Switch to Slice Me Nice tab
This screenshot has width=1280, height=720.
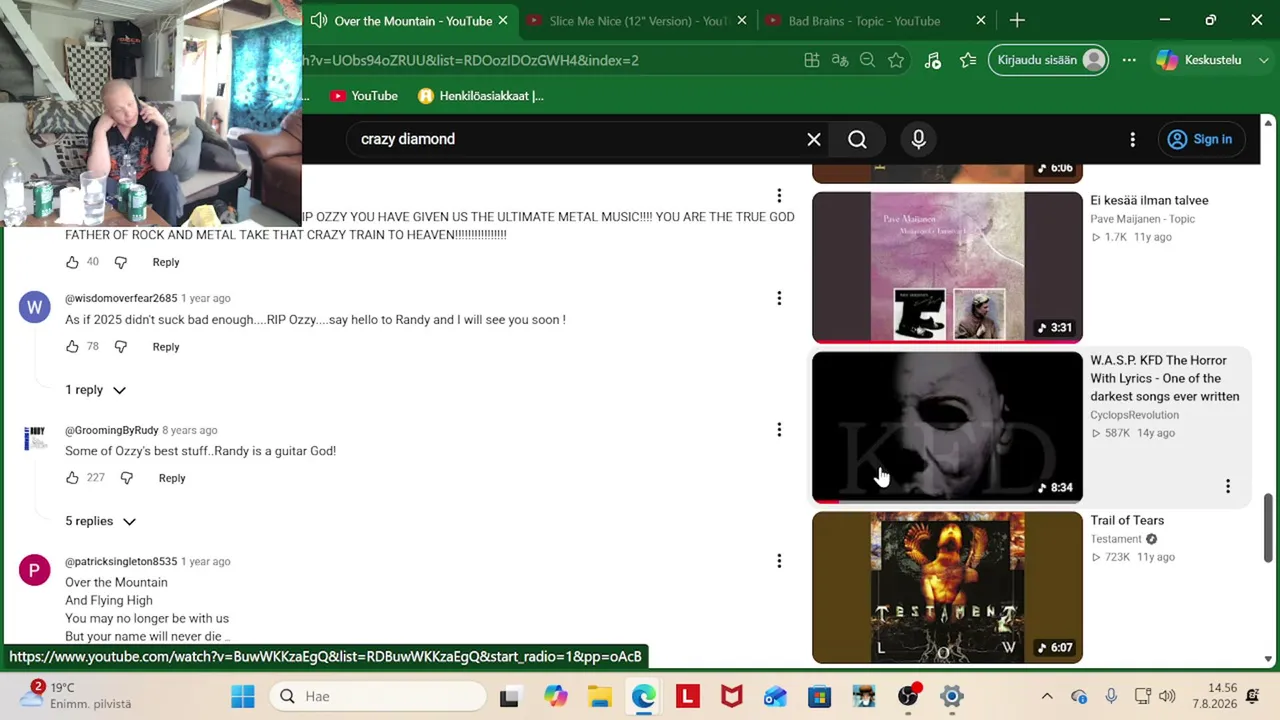[x=638, y=20]
